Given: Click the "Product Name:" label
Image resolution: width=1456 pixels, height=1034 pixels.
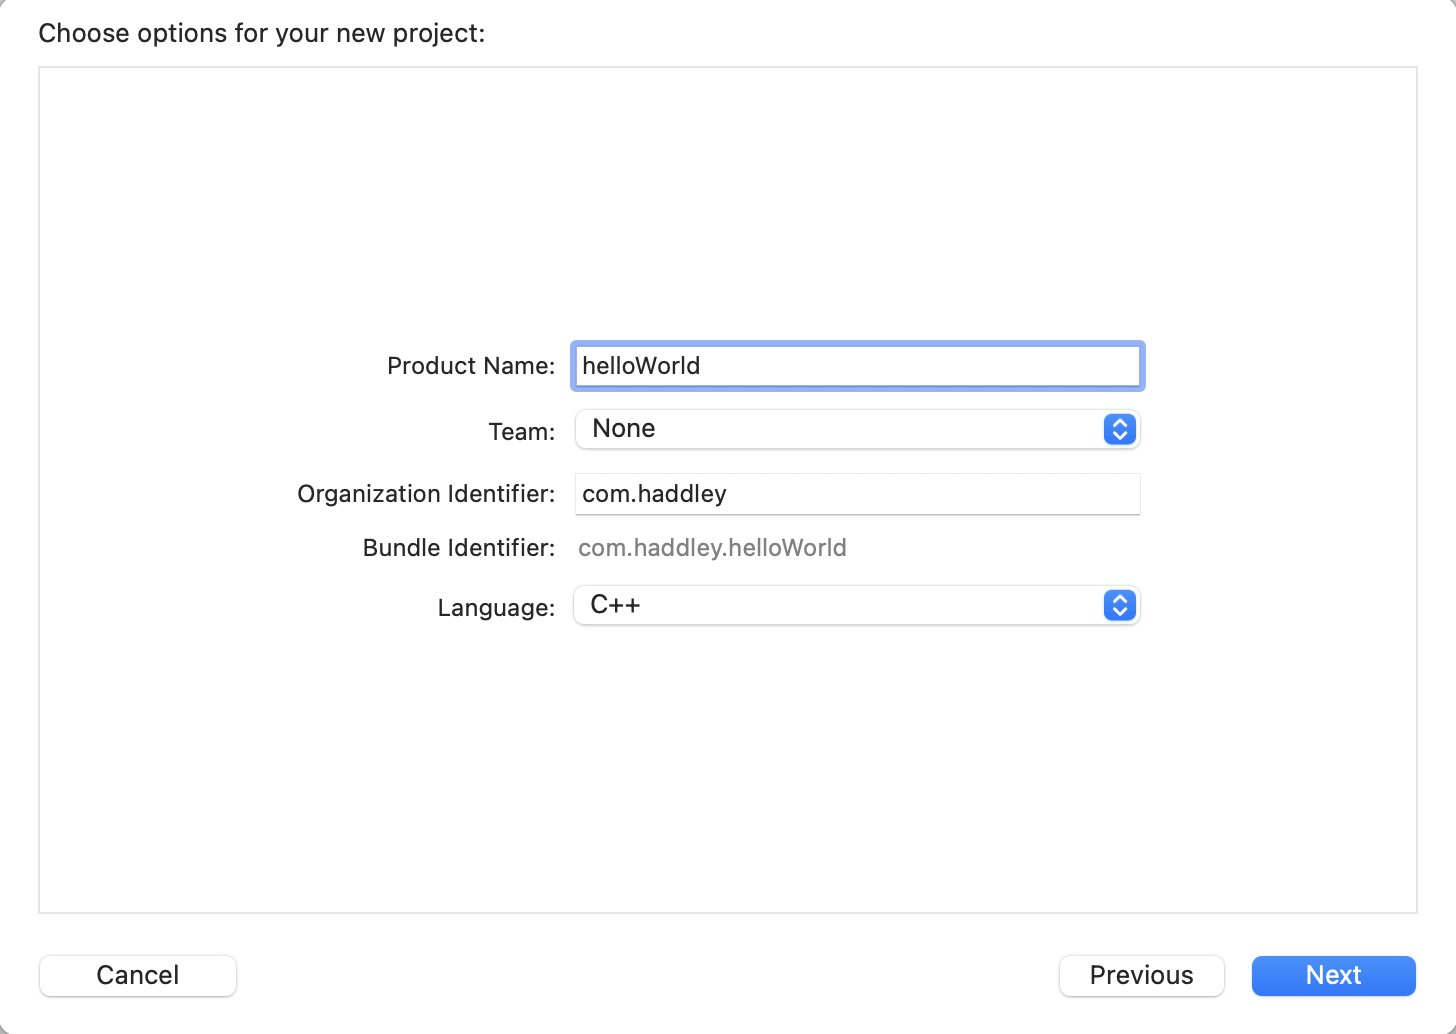Looking at the screenshot, I should tap(470, 366).
